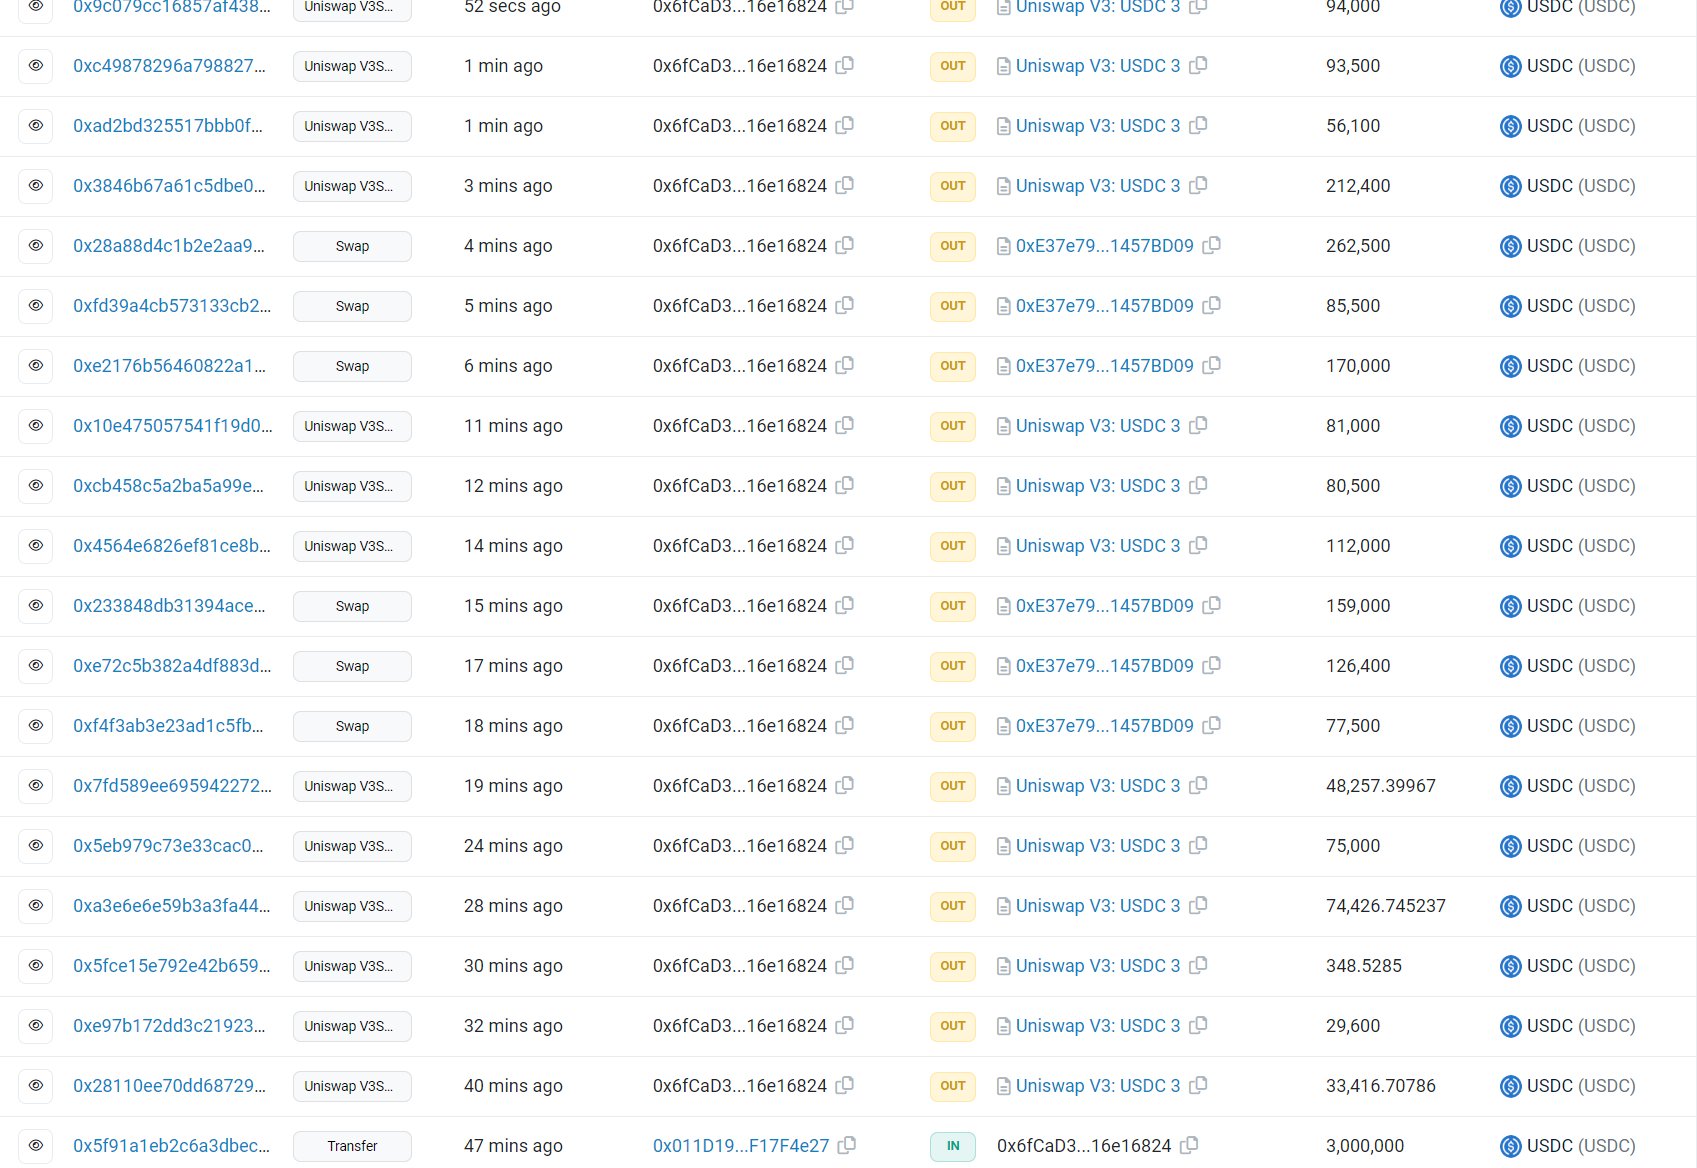Open 0xE37e79...1457BD09 link in 170,000 row
The height and width of the screenshot is (1168, 1697).
coord(1105,366)
